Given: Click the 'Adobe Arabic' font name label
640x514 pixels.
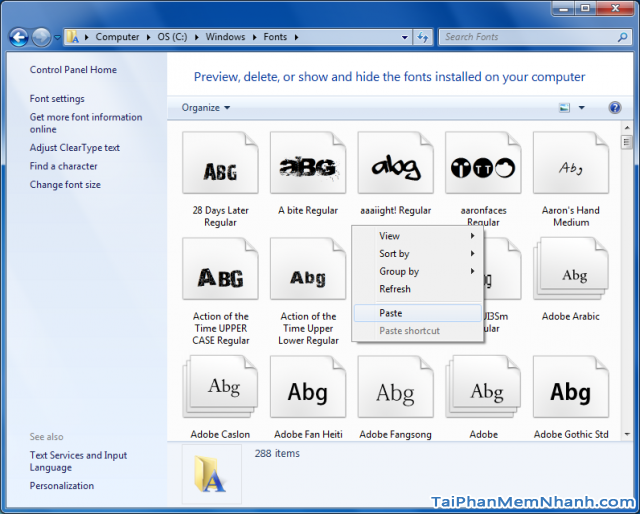Looking at the screenshot, I should (x=571, y=316).
